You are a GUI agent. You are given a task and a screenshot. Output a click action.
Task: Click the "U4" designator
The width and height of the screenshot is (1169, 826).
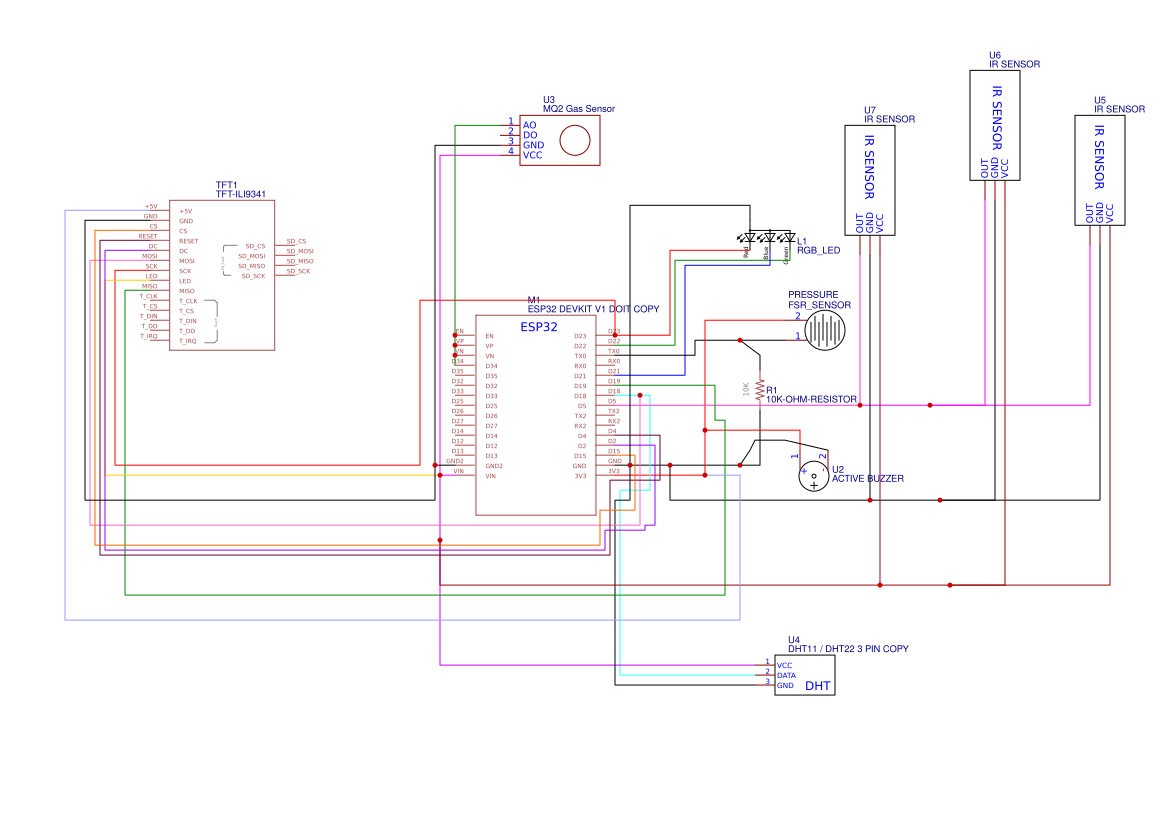[x=794, y=640]
